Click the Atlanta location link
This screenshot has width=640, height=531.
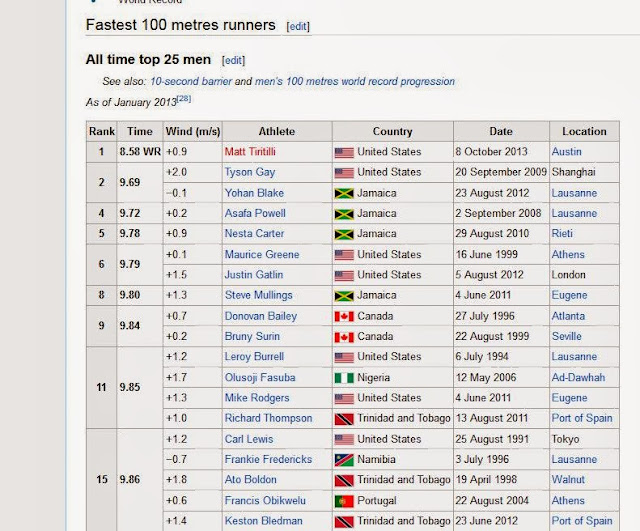click(568, 316)
